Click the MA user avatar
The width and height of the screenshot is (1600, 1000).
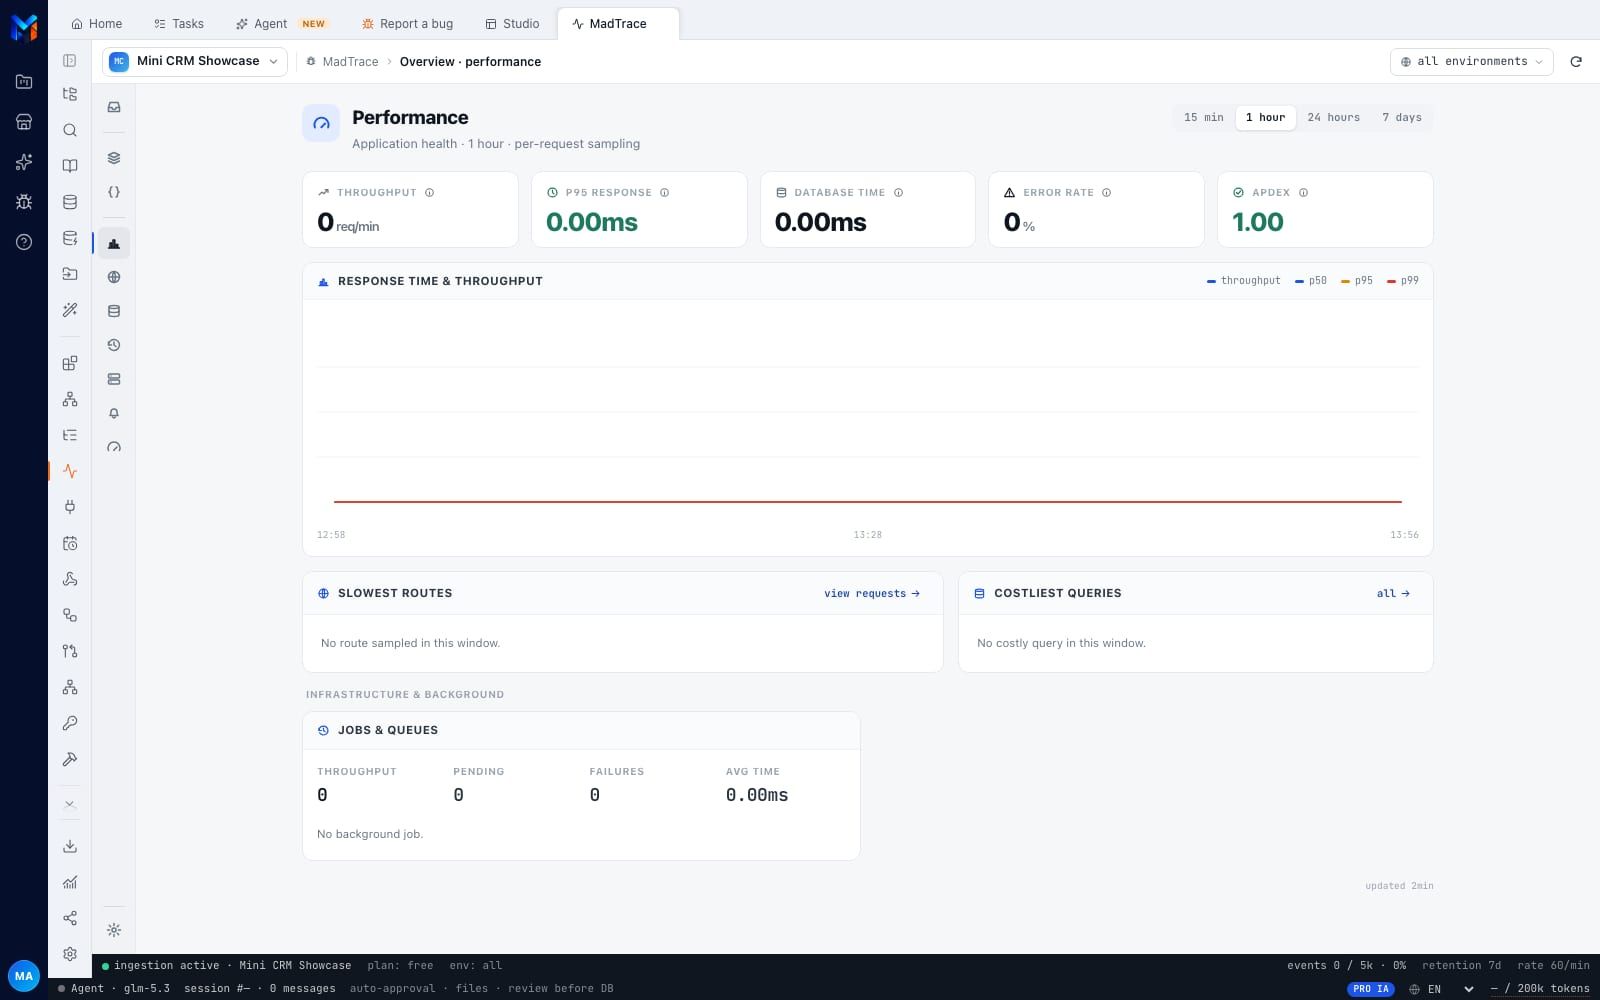pyautogui.click(x=24, y=976)
